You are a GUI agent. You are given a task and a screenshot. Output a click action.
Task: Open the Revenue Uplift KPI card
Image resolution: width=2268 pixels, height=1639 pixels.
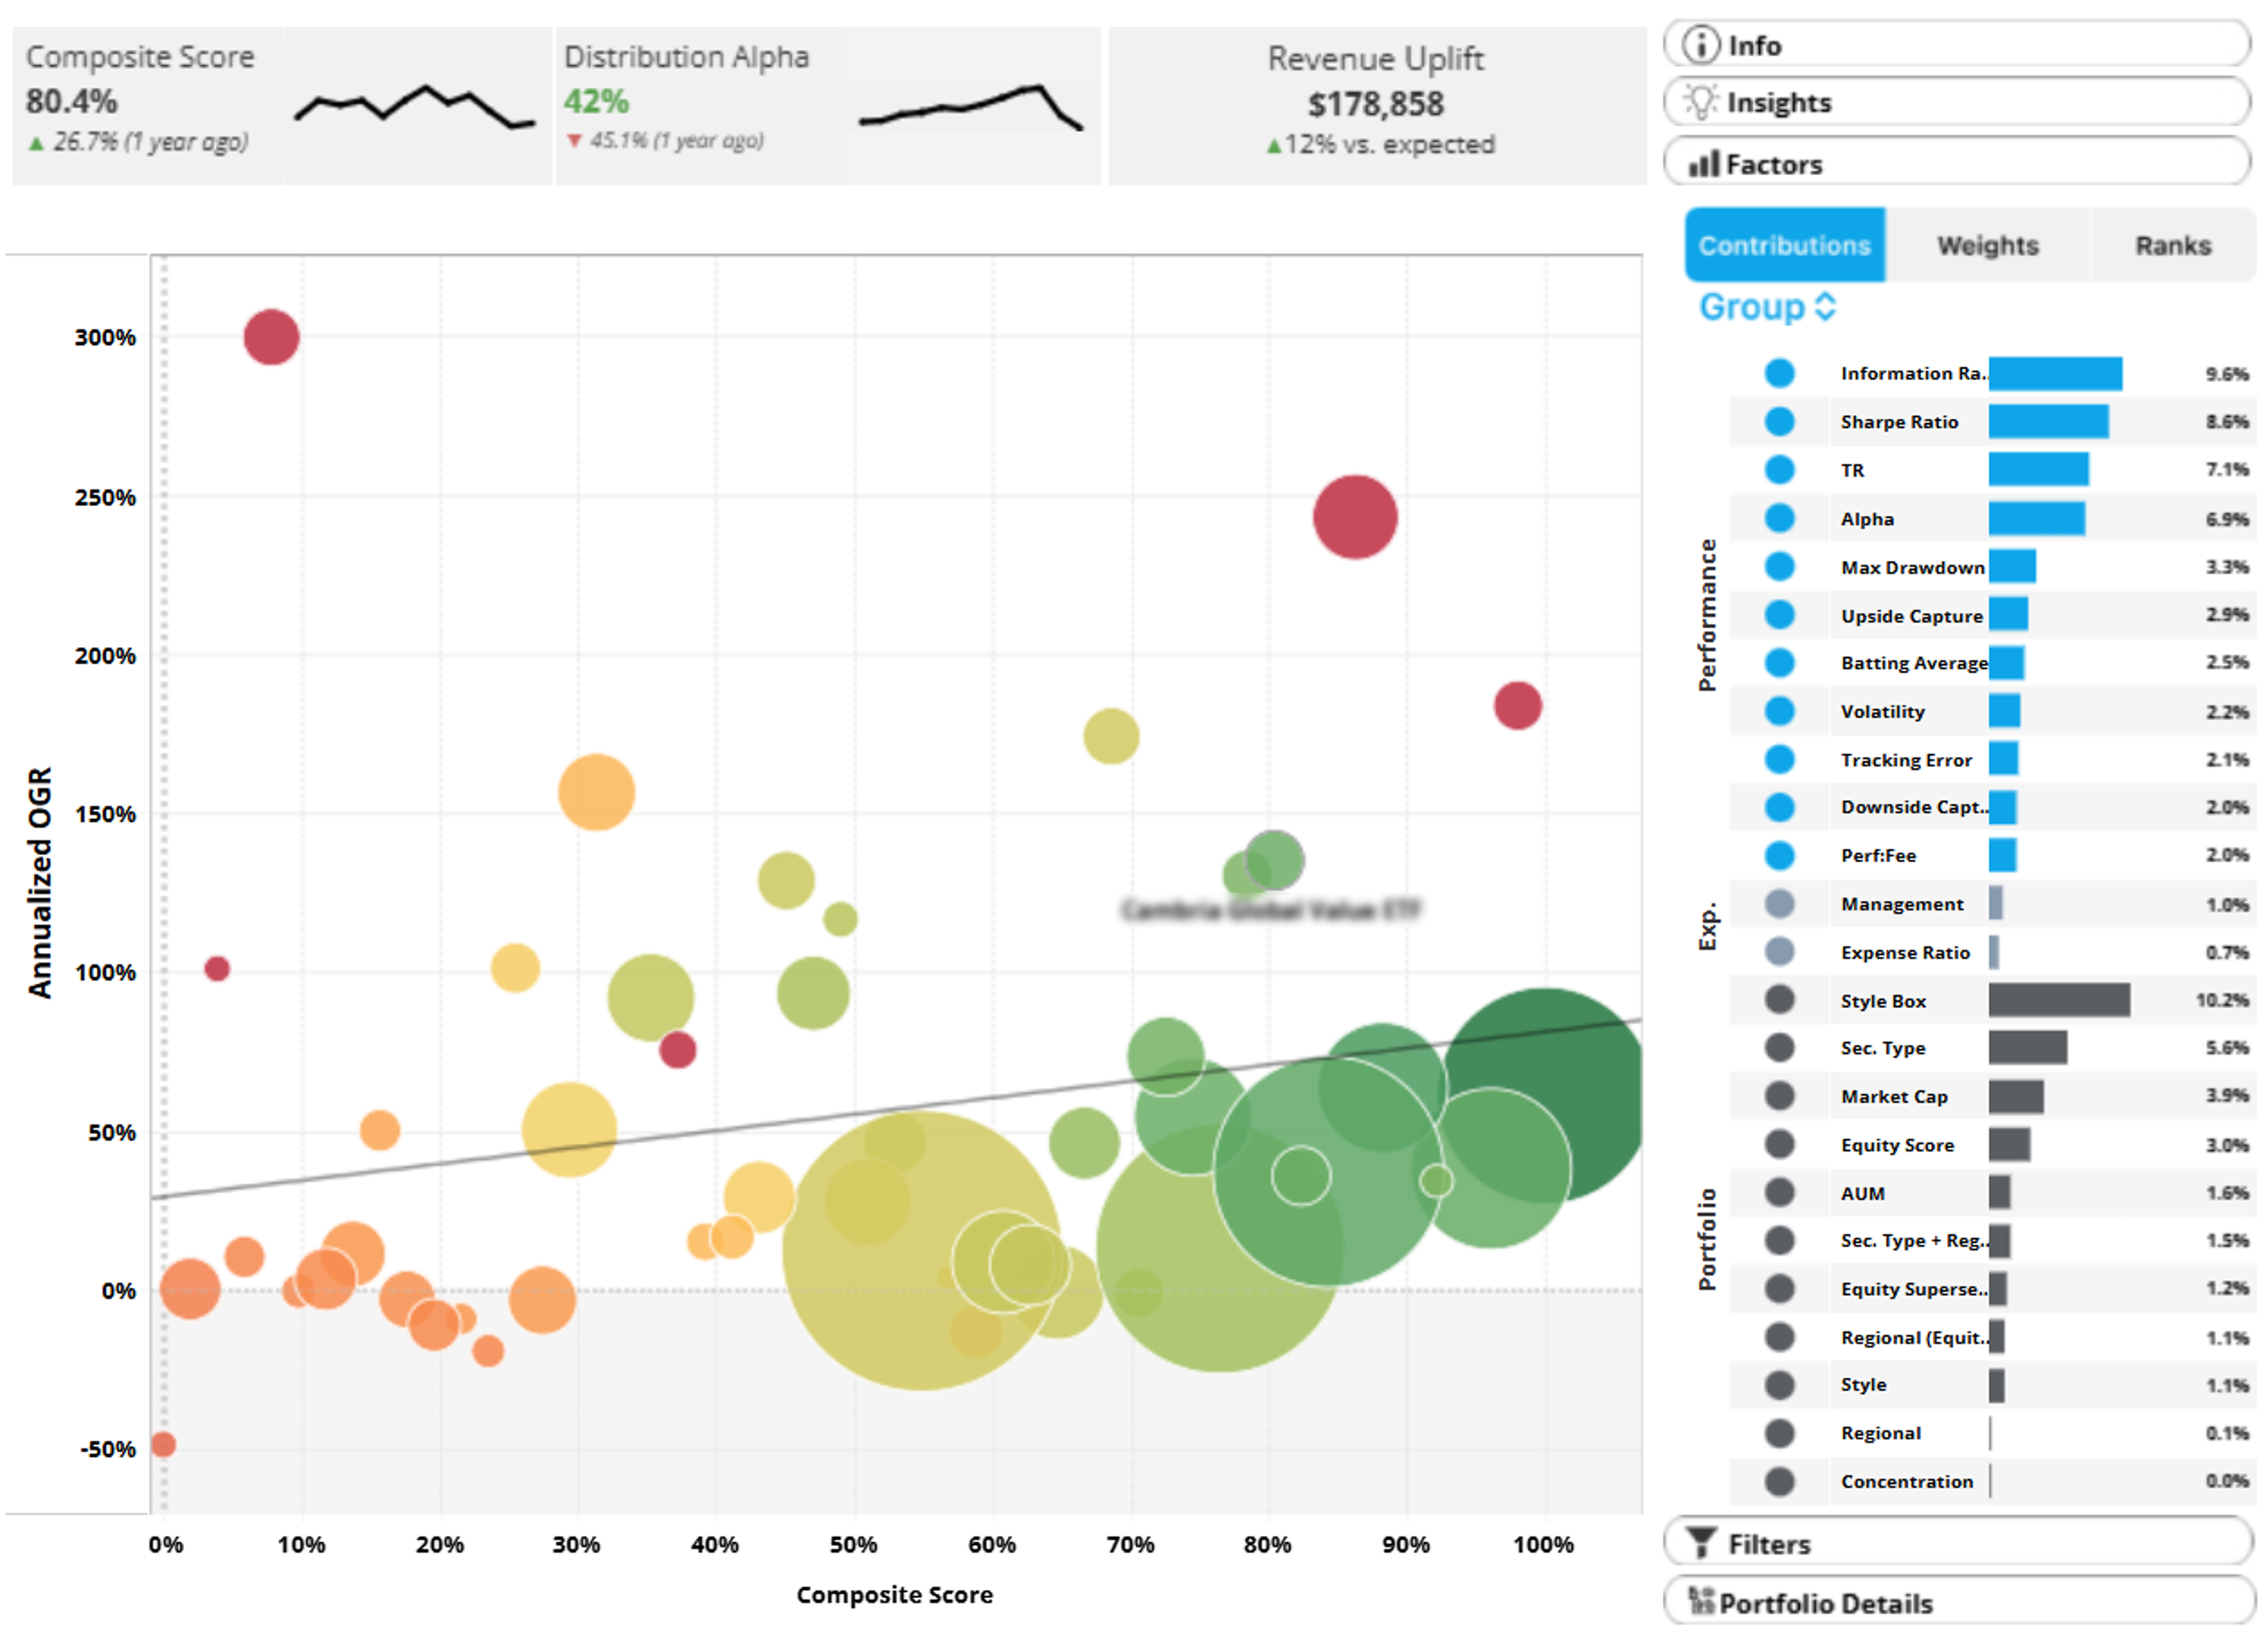[x=1377, y=105]
